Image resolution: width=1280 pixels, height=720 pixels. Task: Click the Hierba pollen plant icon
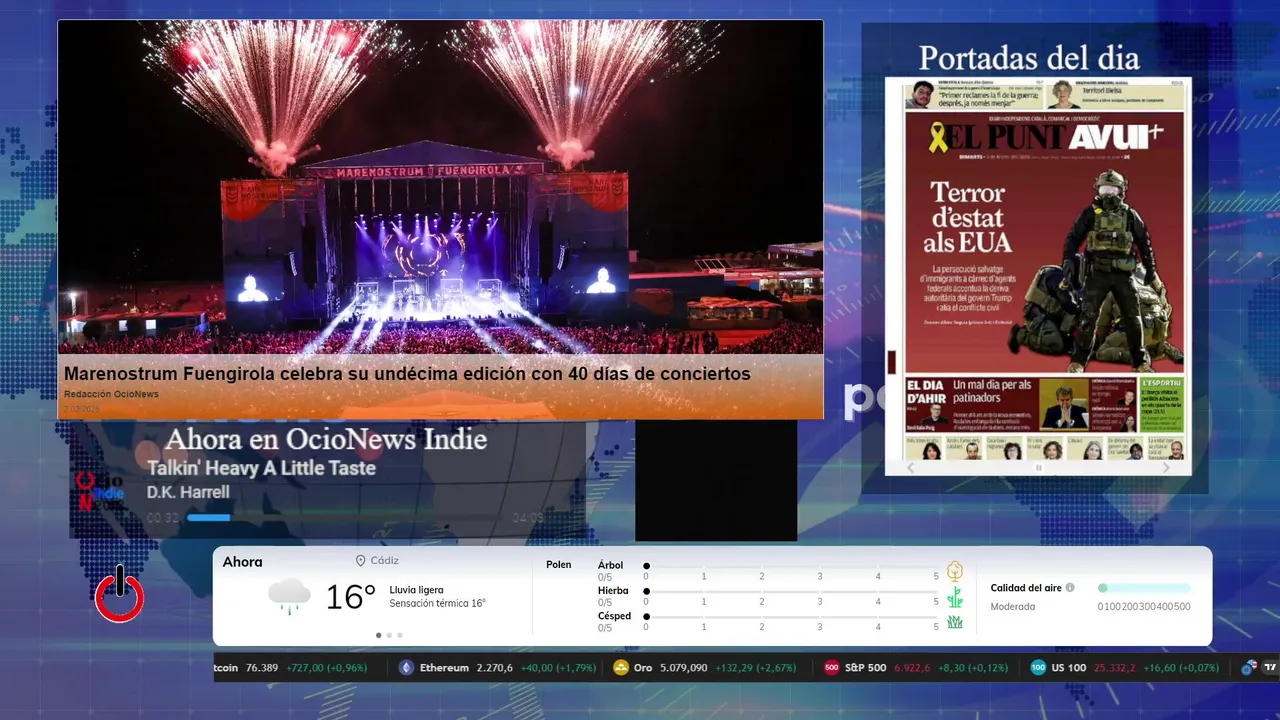tap(955, 597)
